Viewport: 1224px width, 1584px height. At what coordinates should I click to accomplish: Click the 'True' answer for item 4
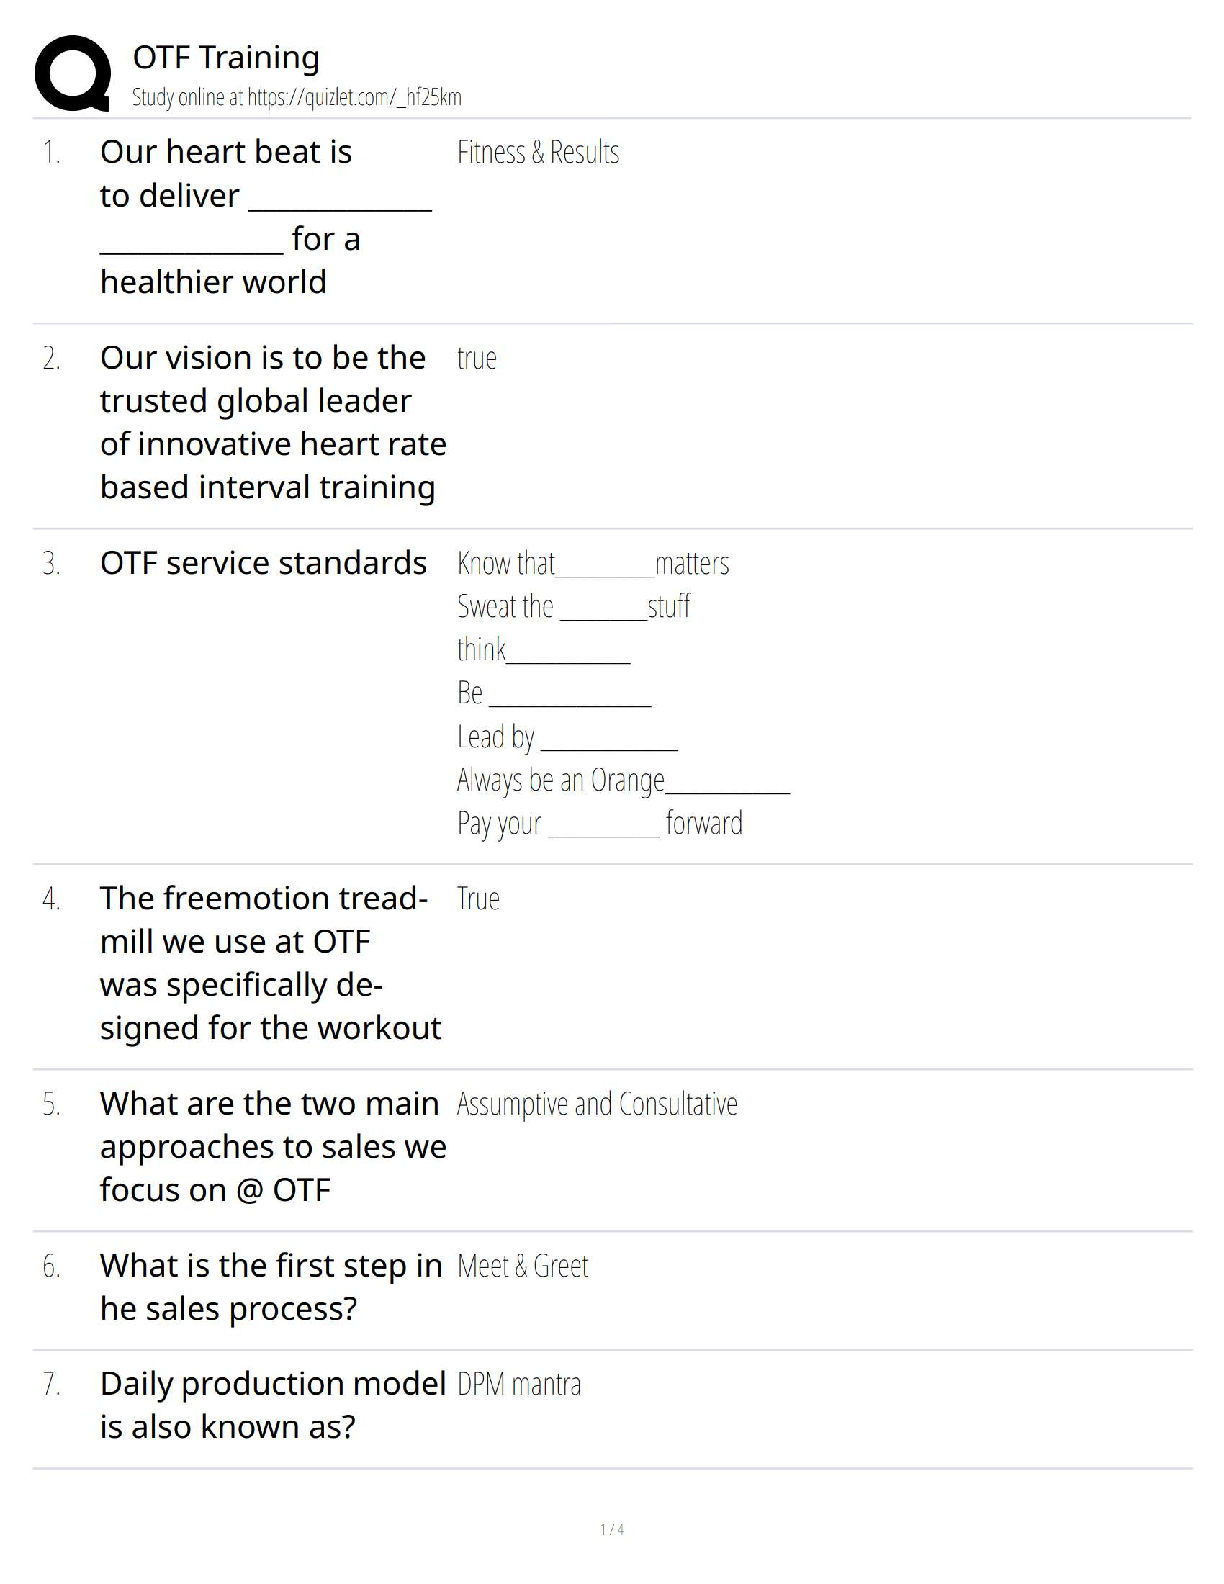point(478,899)
